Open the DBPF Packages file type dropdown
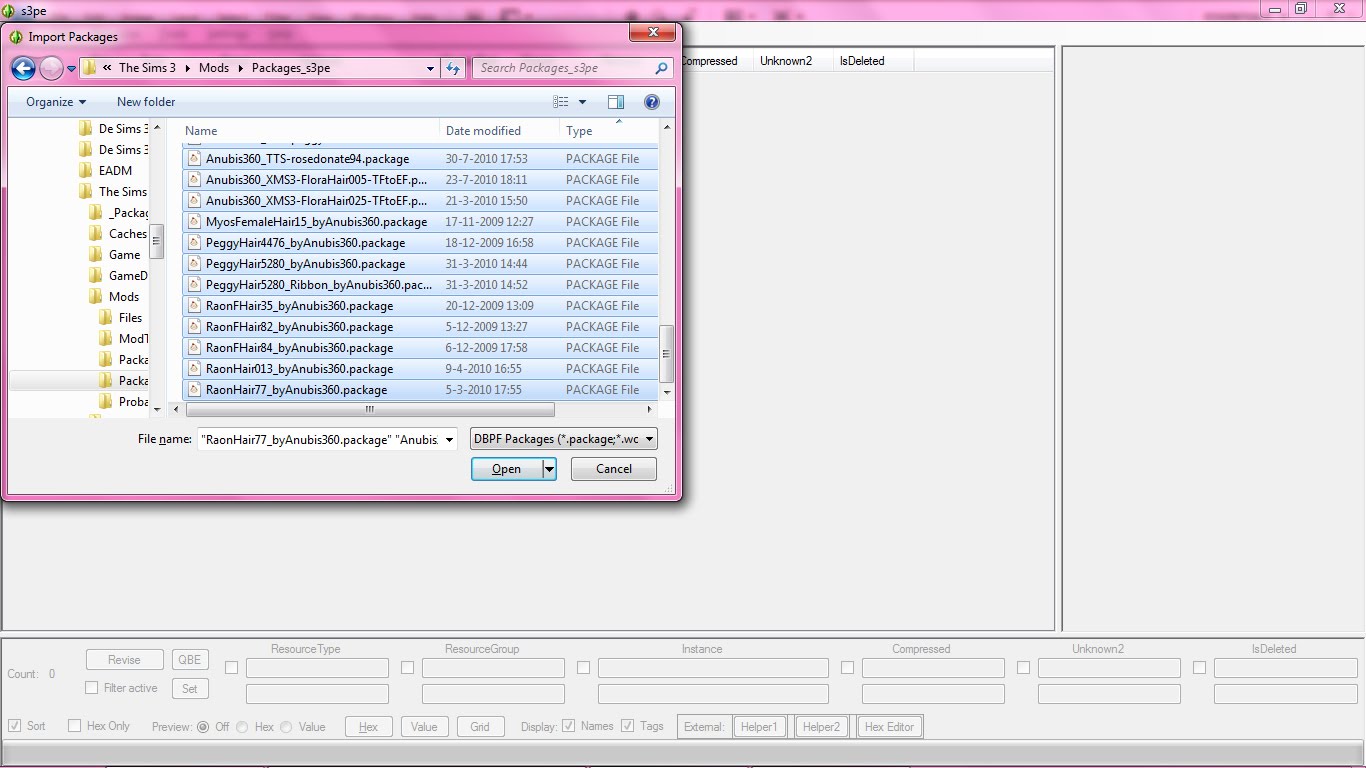 [648, 438]
